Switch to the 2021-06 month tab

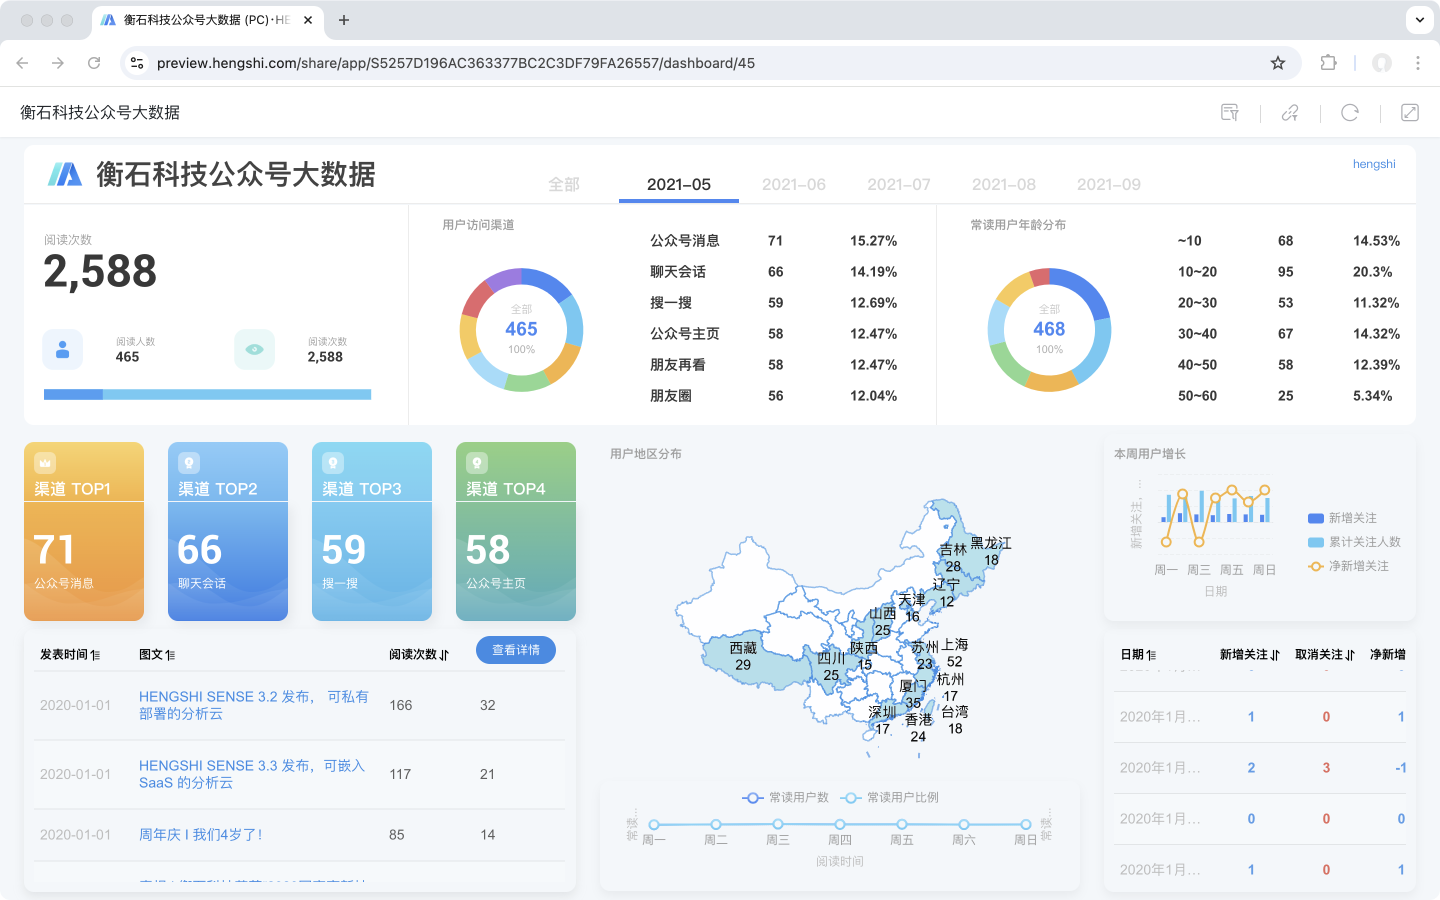click(793, 184)
